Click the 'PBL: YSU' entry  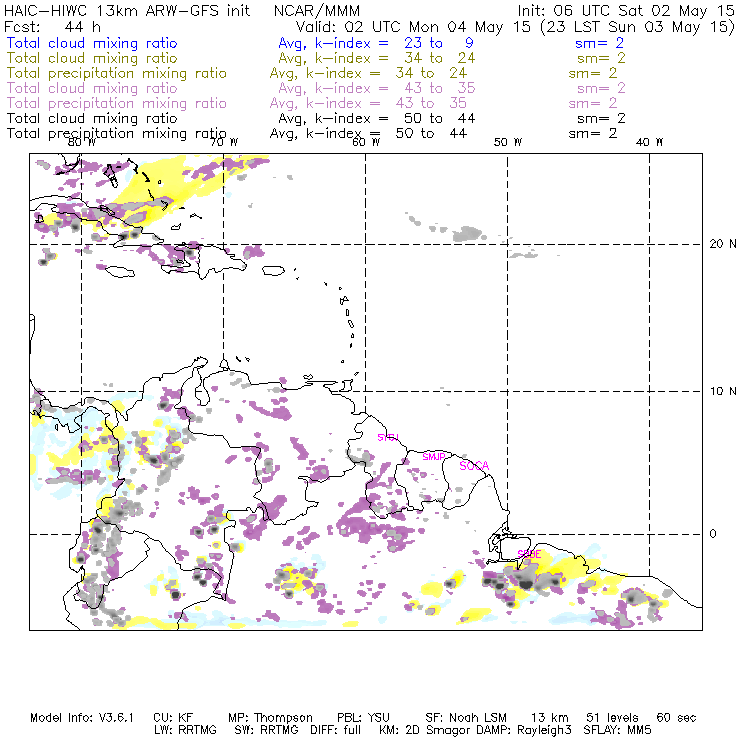[x=363, y=718]
